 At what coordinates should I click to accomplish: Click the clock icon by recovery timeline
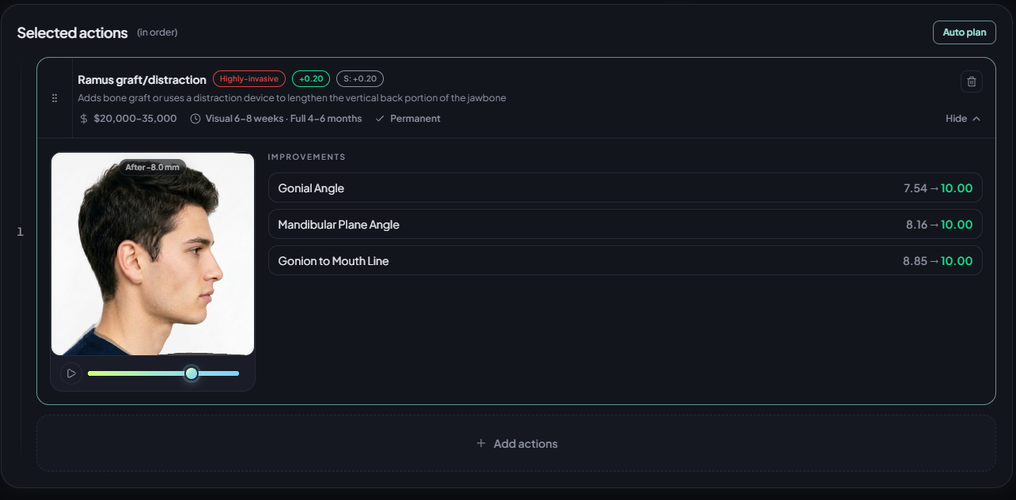click(195, 119)
